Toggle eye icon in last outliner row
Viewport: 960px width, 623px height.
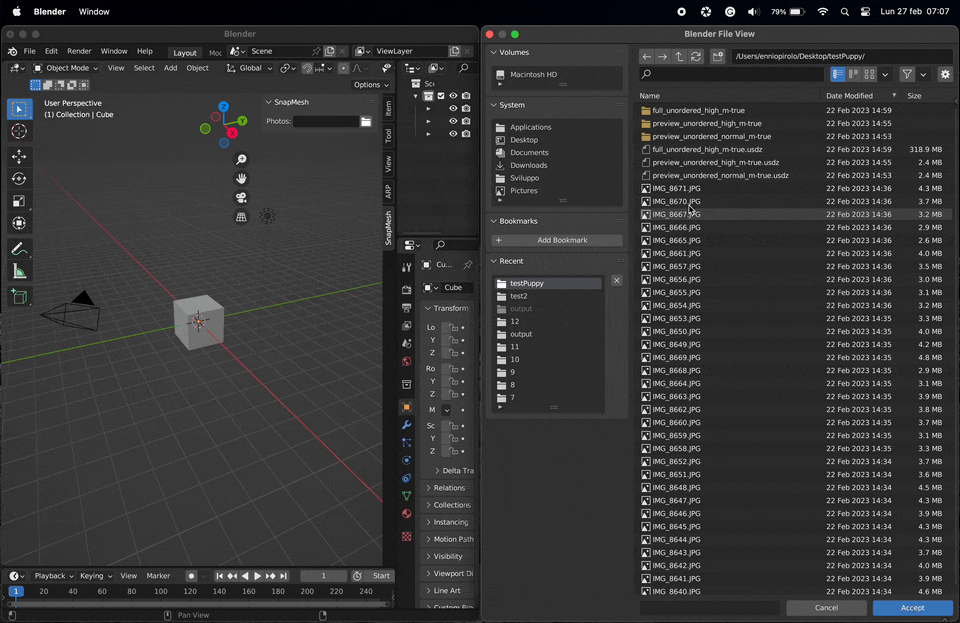tap(453, 133)
